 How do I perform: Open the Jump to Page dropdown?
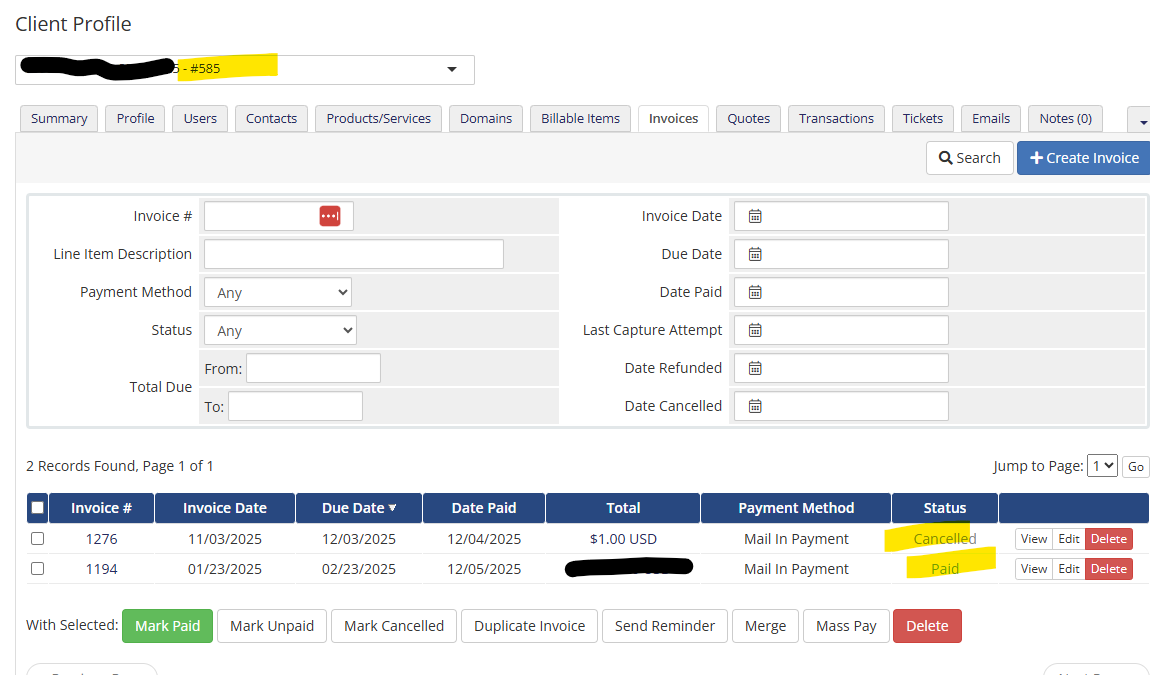click(x=1102, y=466)
